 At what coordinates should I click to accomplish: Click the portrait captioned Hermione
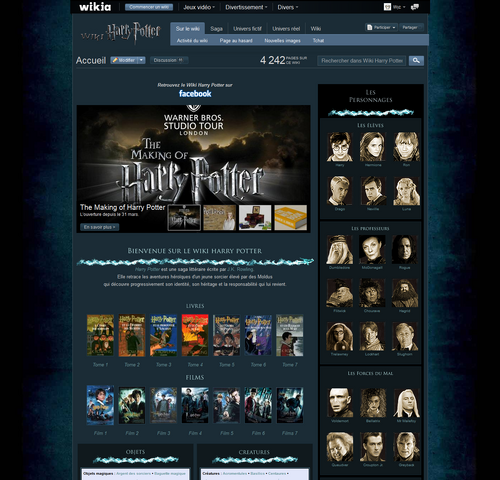pos(372,147)
